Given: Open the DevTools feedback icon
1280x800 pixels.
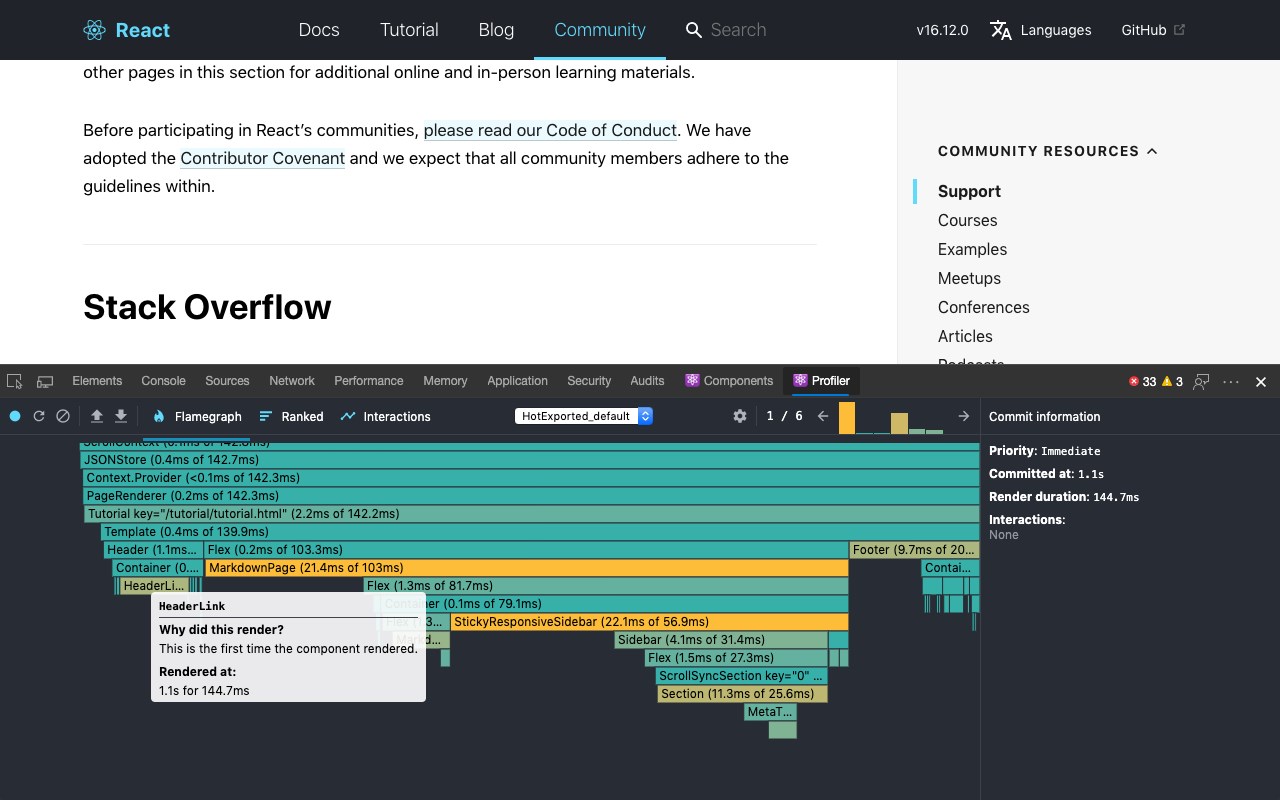Looking at the screenshot, I should (1201, 381).
